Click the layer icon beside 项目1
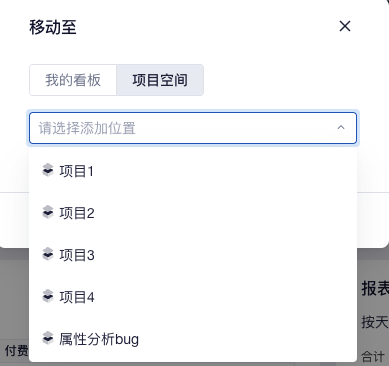Viewport: 389px width, 366px height. pos(48,170)
